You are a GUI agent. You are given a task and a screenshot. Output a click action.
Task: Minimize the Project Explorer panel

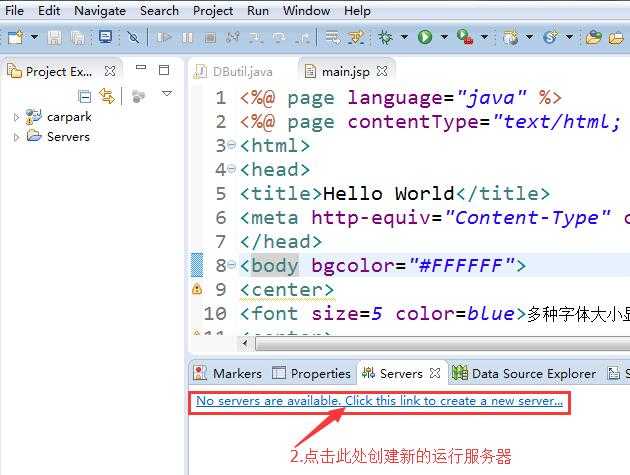click(141, 67)
